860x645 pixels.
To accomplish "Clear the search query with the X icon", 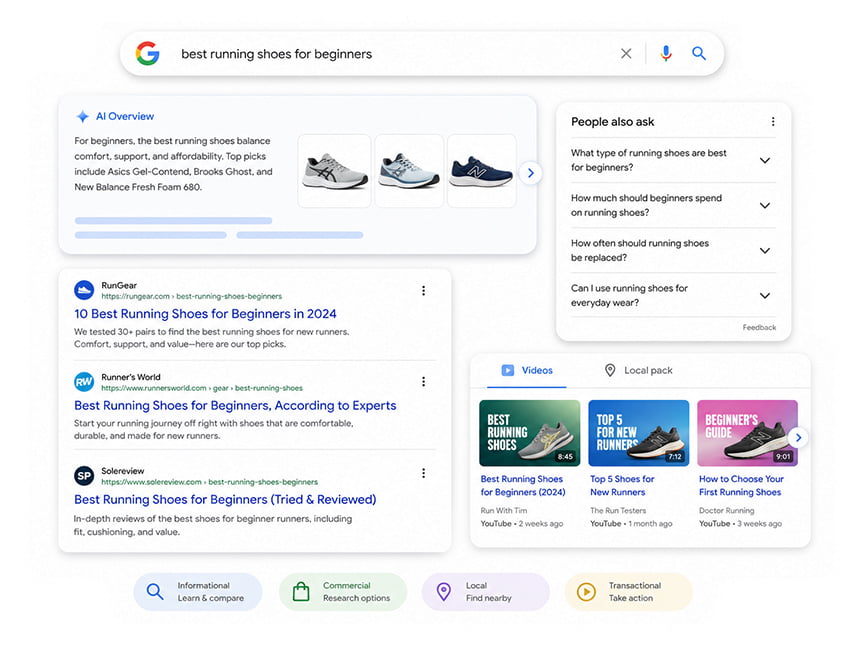I will pyautogui.click(x=626, y=53).
